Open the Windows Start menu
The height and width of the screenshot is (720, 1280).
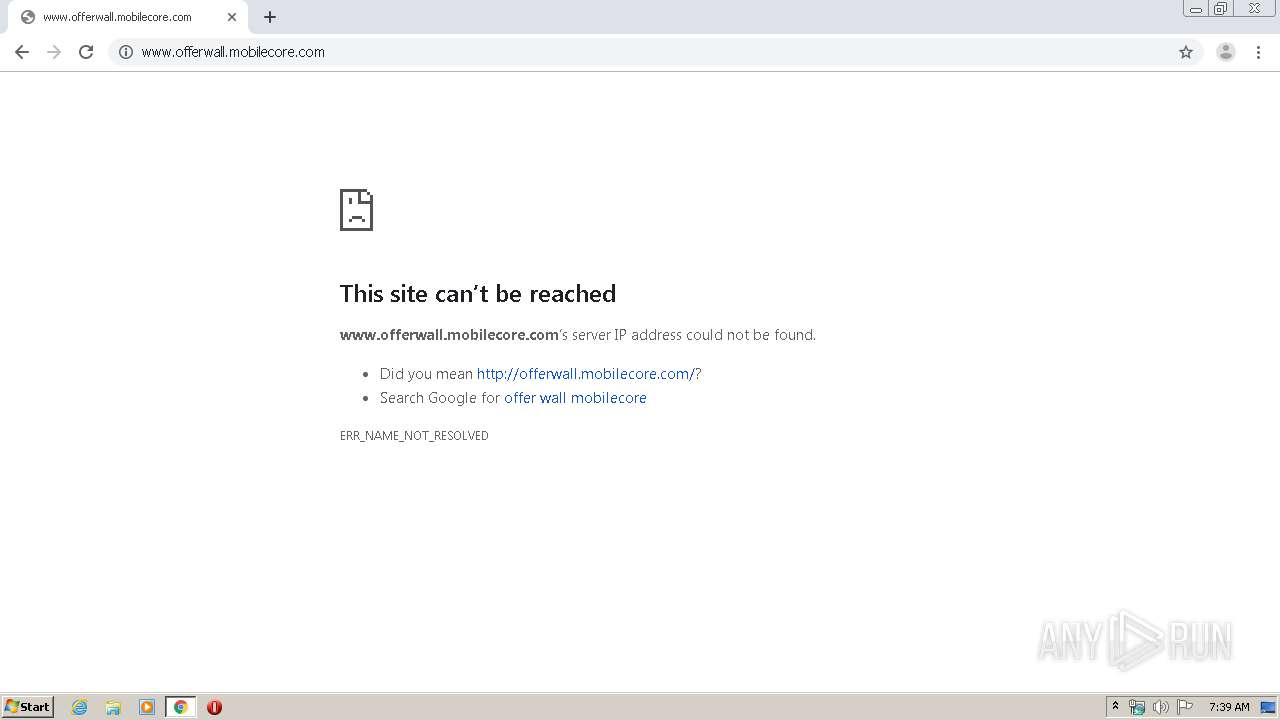28,707
